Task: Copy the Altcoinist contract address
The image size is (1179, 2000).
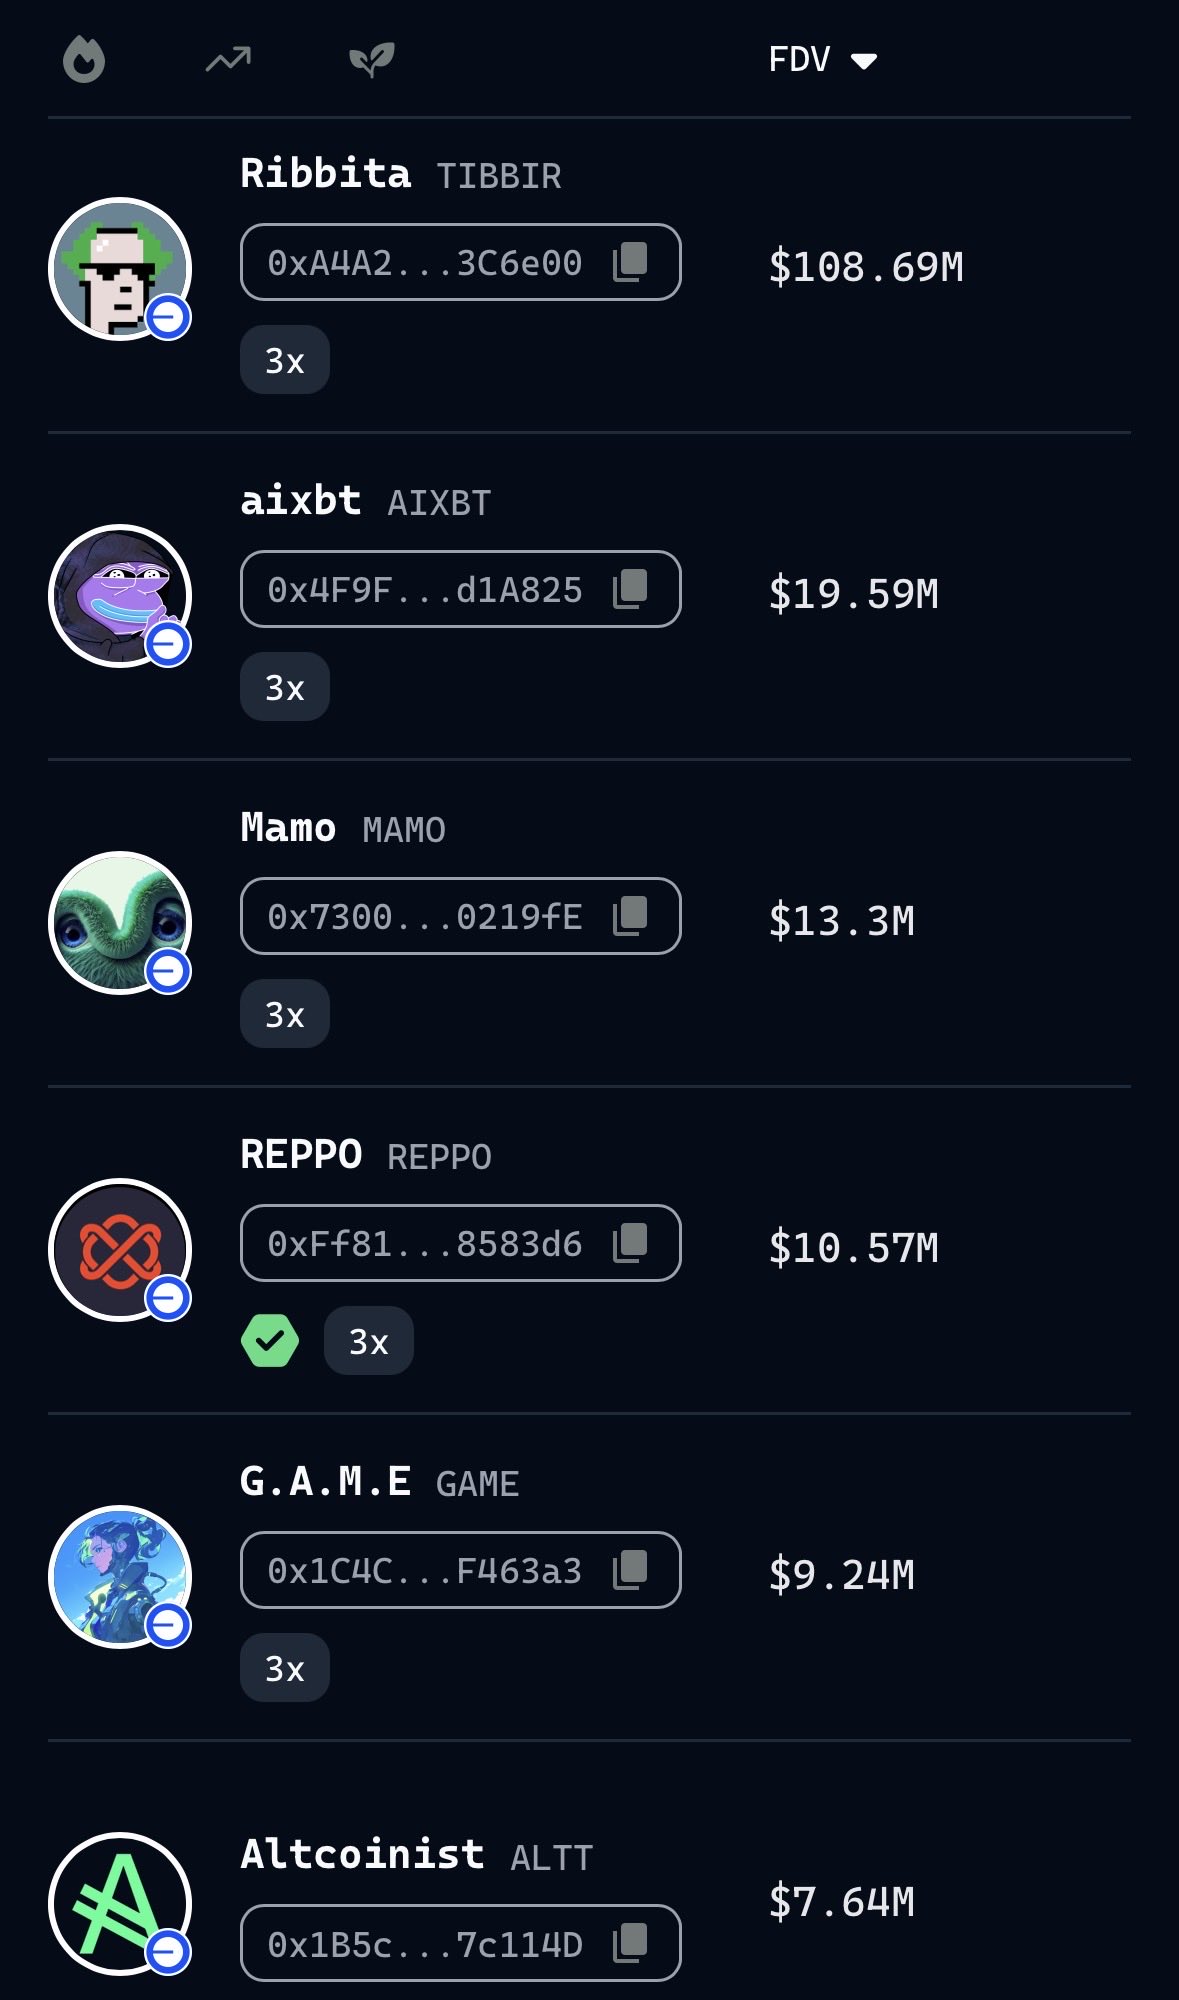Action: pyautogui.click(x=630, y=1943)
